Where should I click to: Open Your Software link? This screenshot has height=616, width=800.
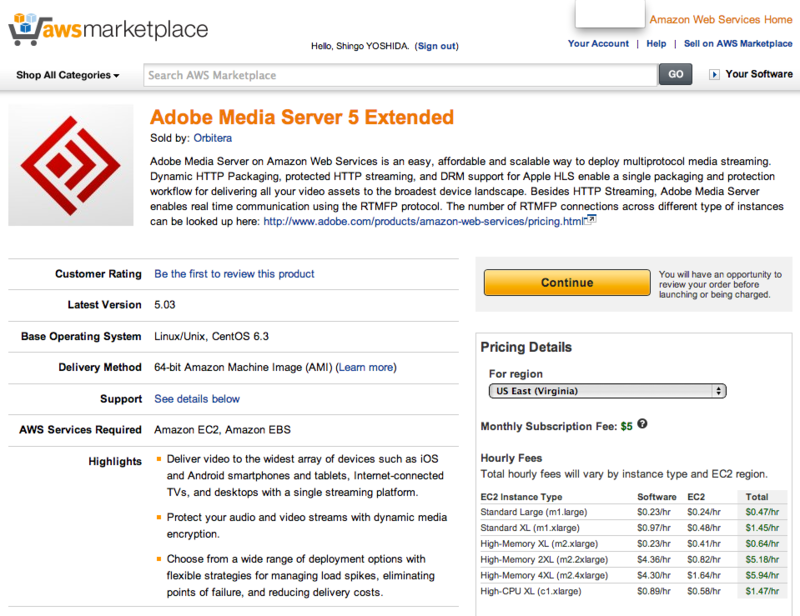[x=759, y=74]
